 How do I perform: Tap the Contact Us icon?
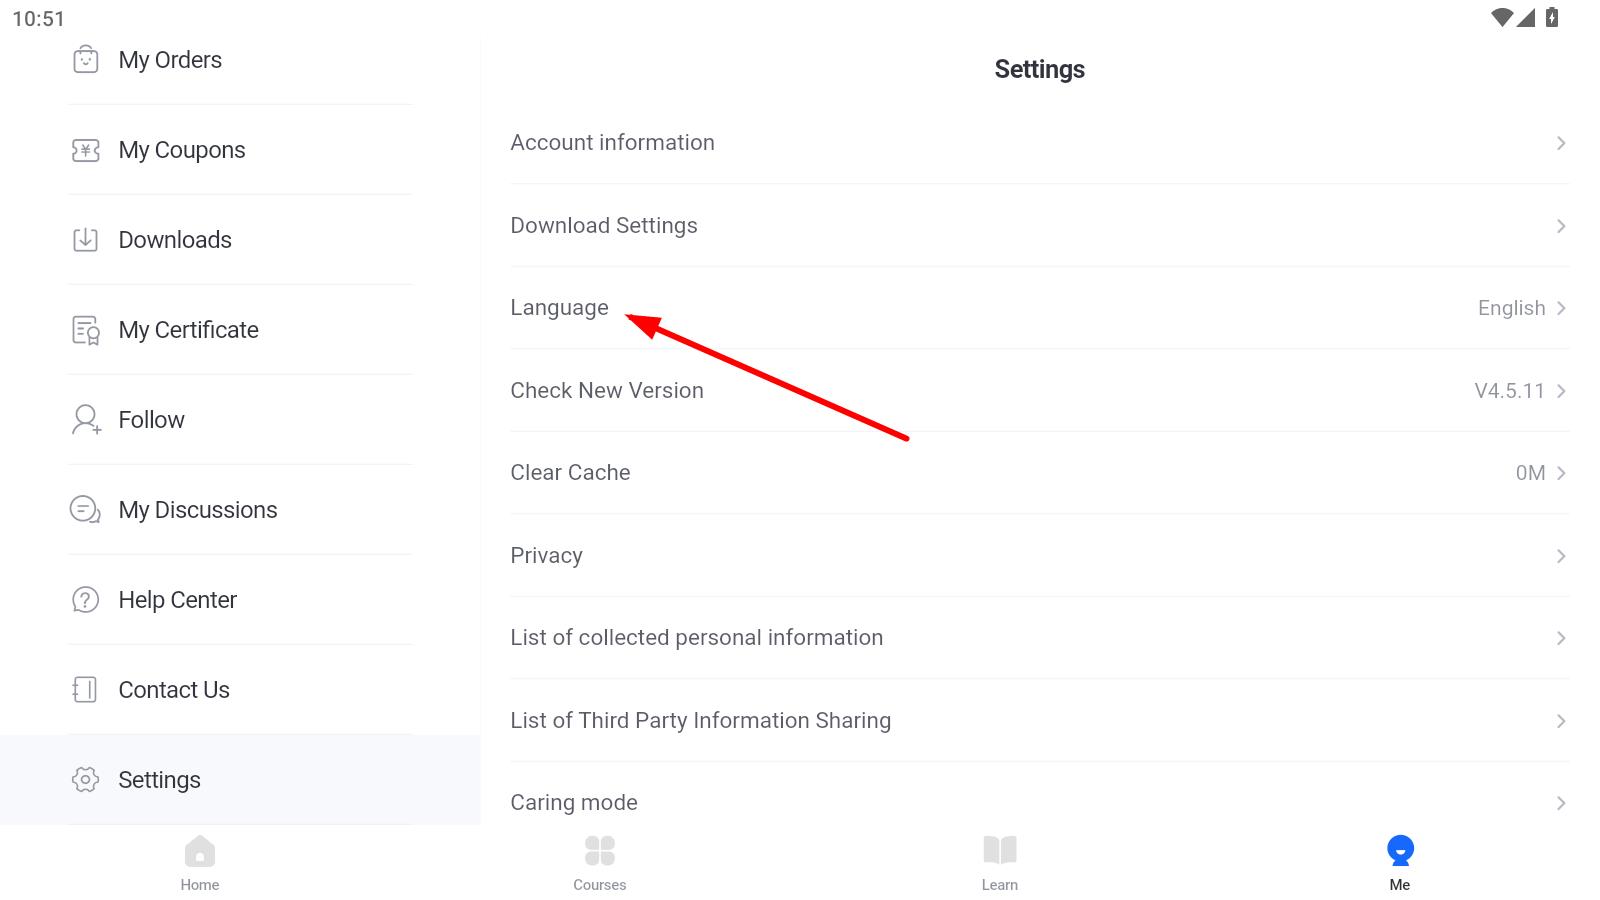pos(86,690)
